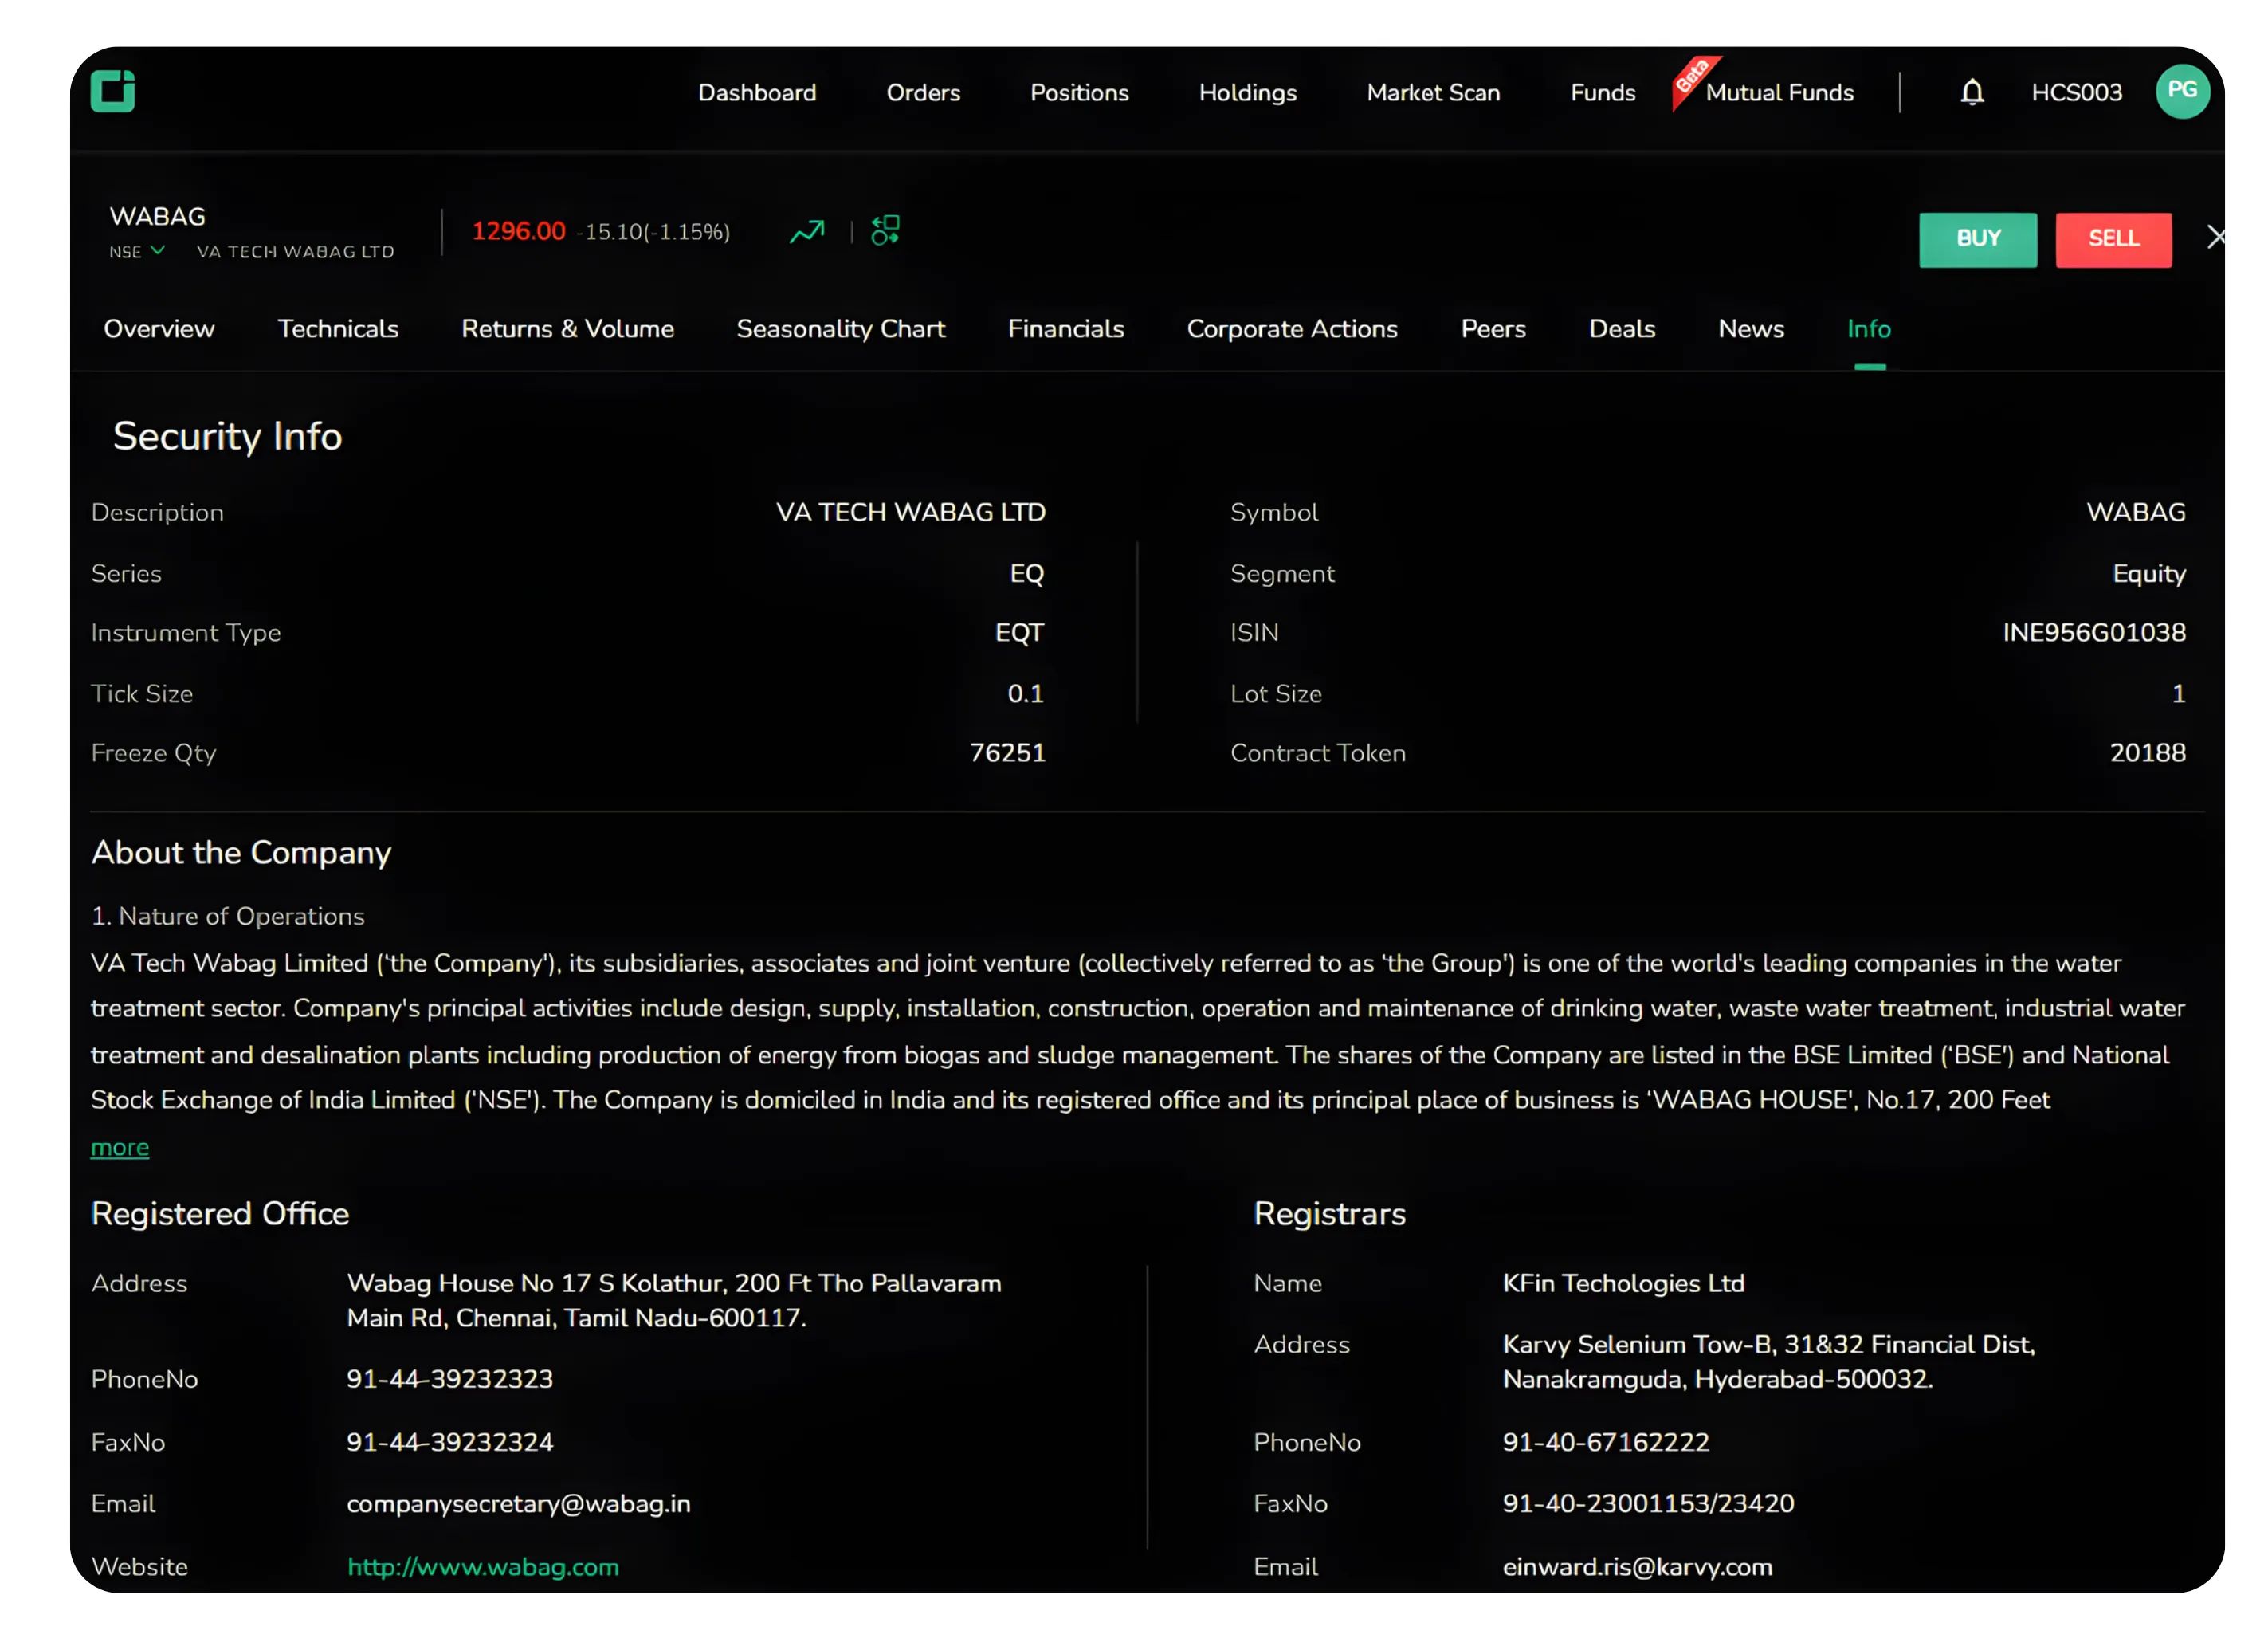
Task: Click the BUY button
Action: (1978, 239)
